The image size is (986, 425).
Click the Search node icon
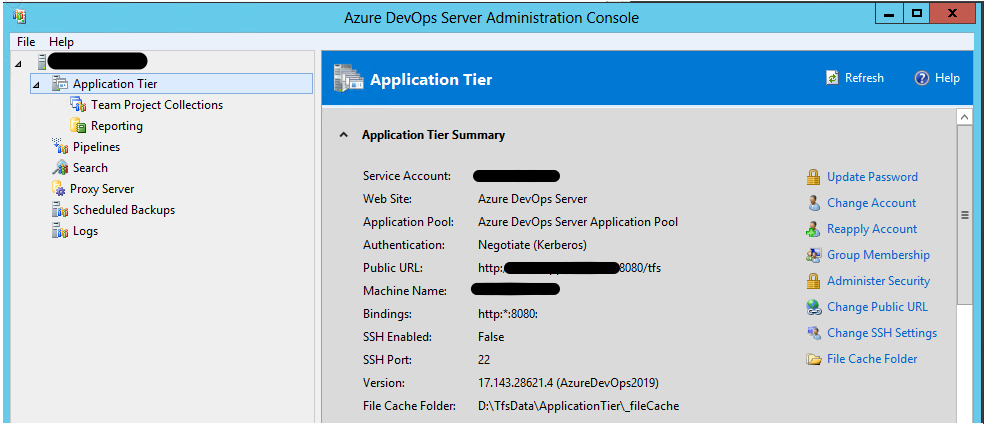tap(60, 168)
